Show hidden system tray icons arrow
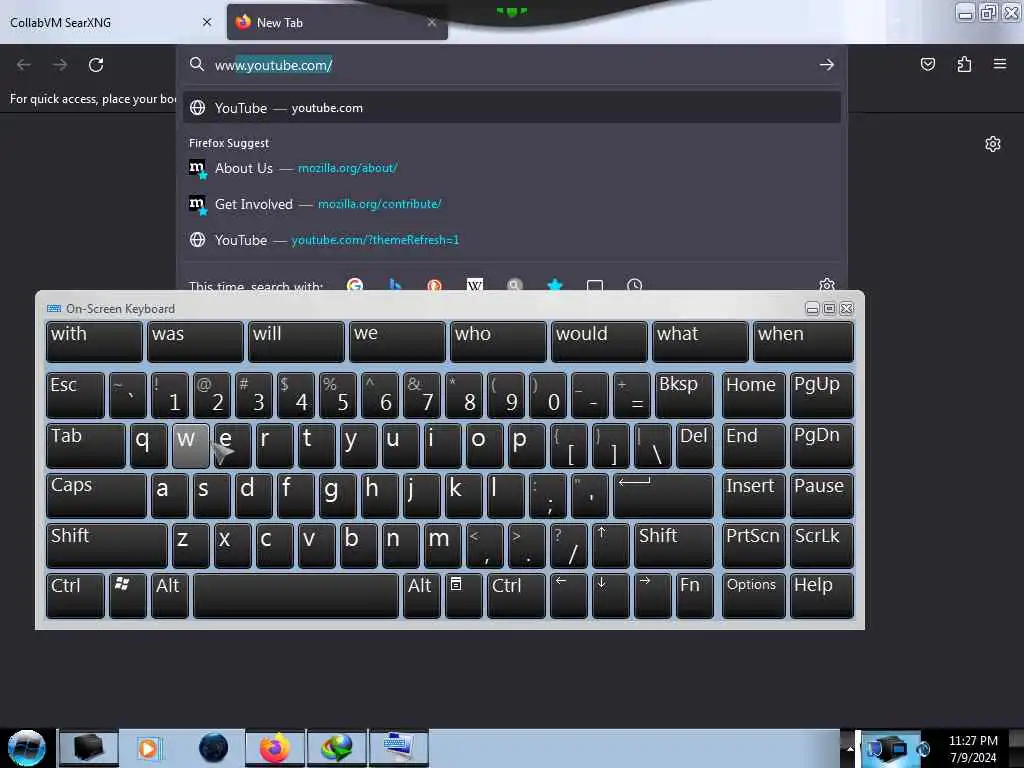The image size is (1024, 768). coord(850,748)
